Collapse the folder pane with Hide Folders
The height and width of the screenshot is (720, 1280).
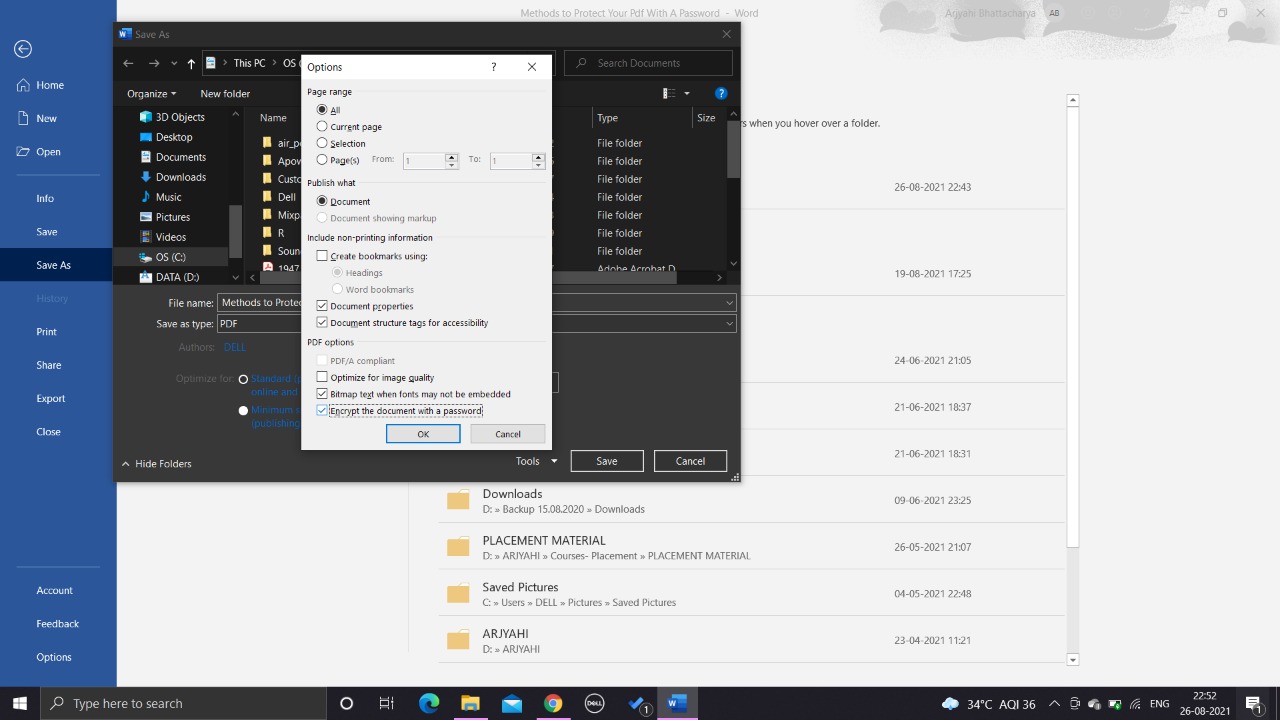pos(156,464)
